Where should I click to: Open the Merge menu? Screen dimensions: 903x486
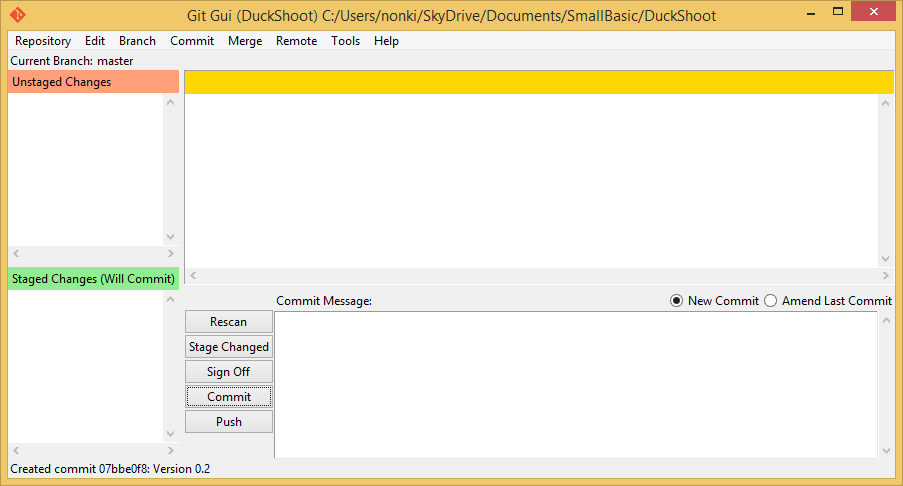tap(245, 41)
